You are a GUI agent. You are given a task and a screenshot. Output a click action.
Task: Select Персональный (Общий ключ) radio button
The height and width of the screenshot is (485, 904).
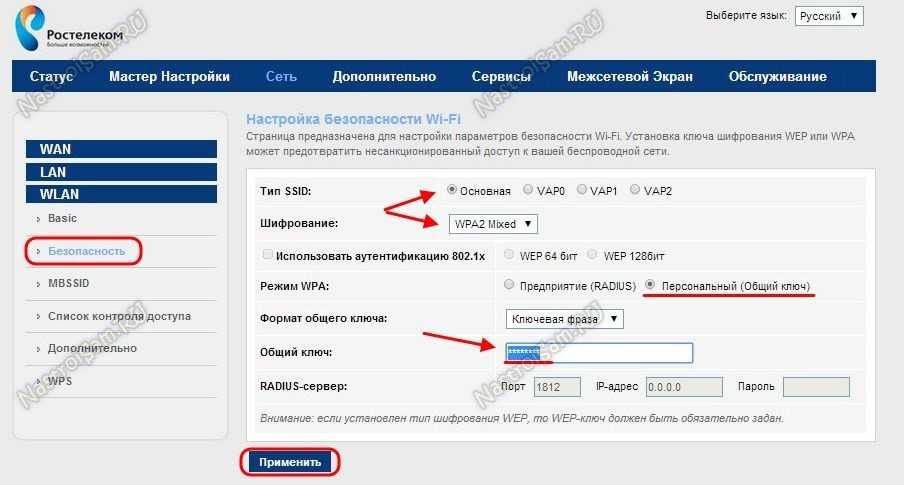coord(651,285)
